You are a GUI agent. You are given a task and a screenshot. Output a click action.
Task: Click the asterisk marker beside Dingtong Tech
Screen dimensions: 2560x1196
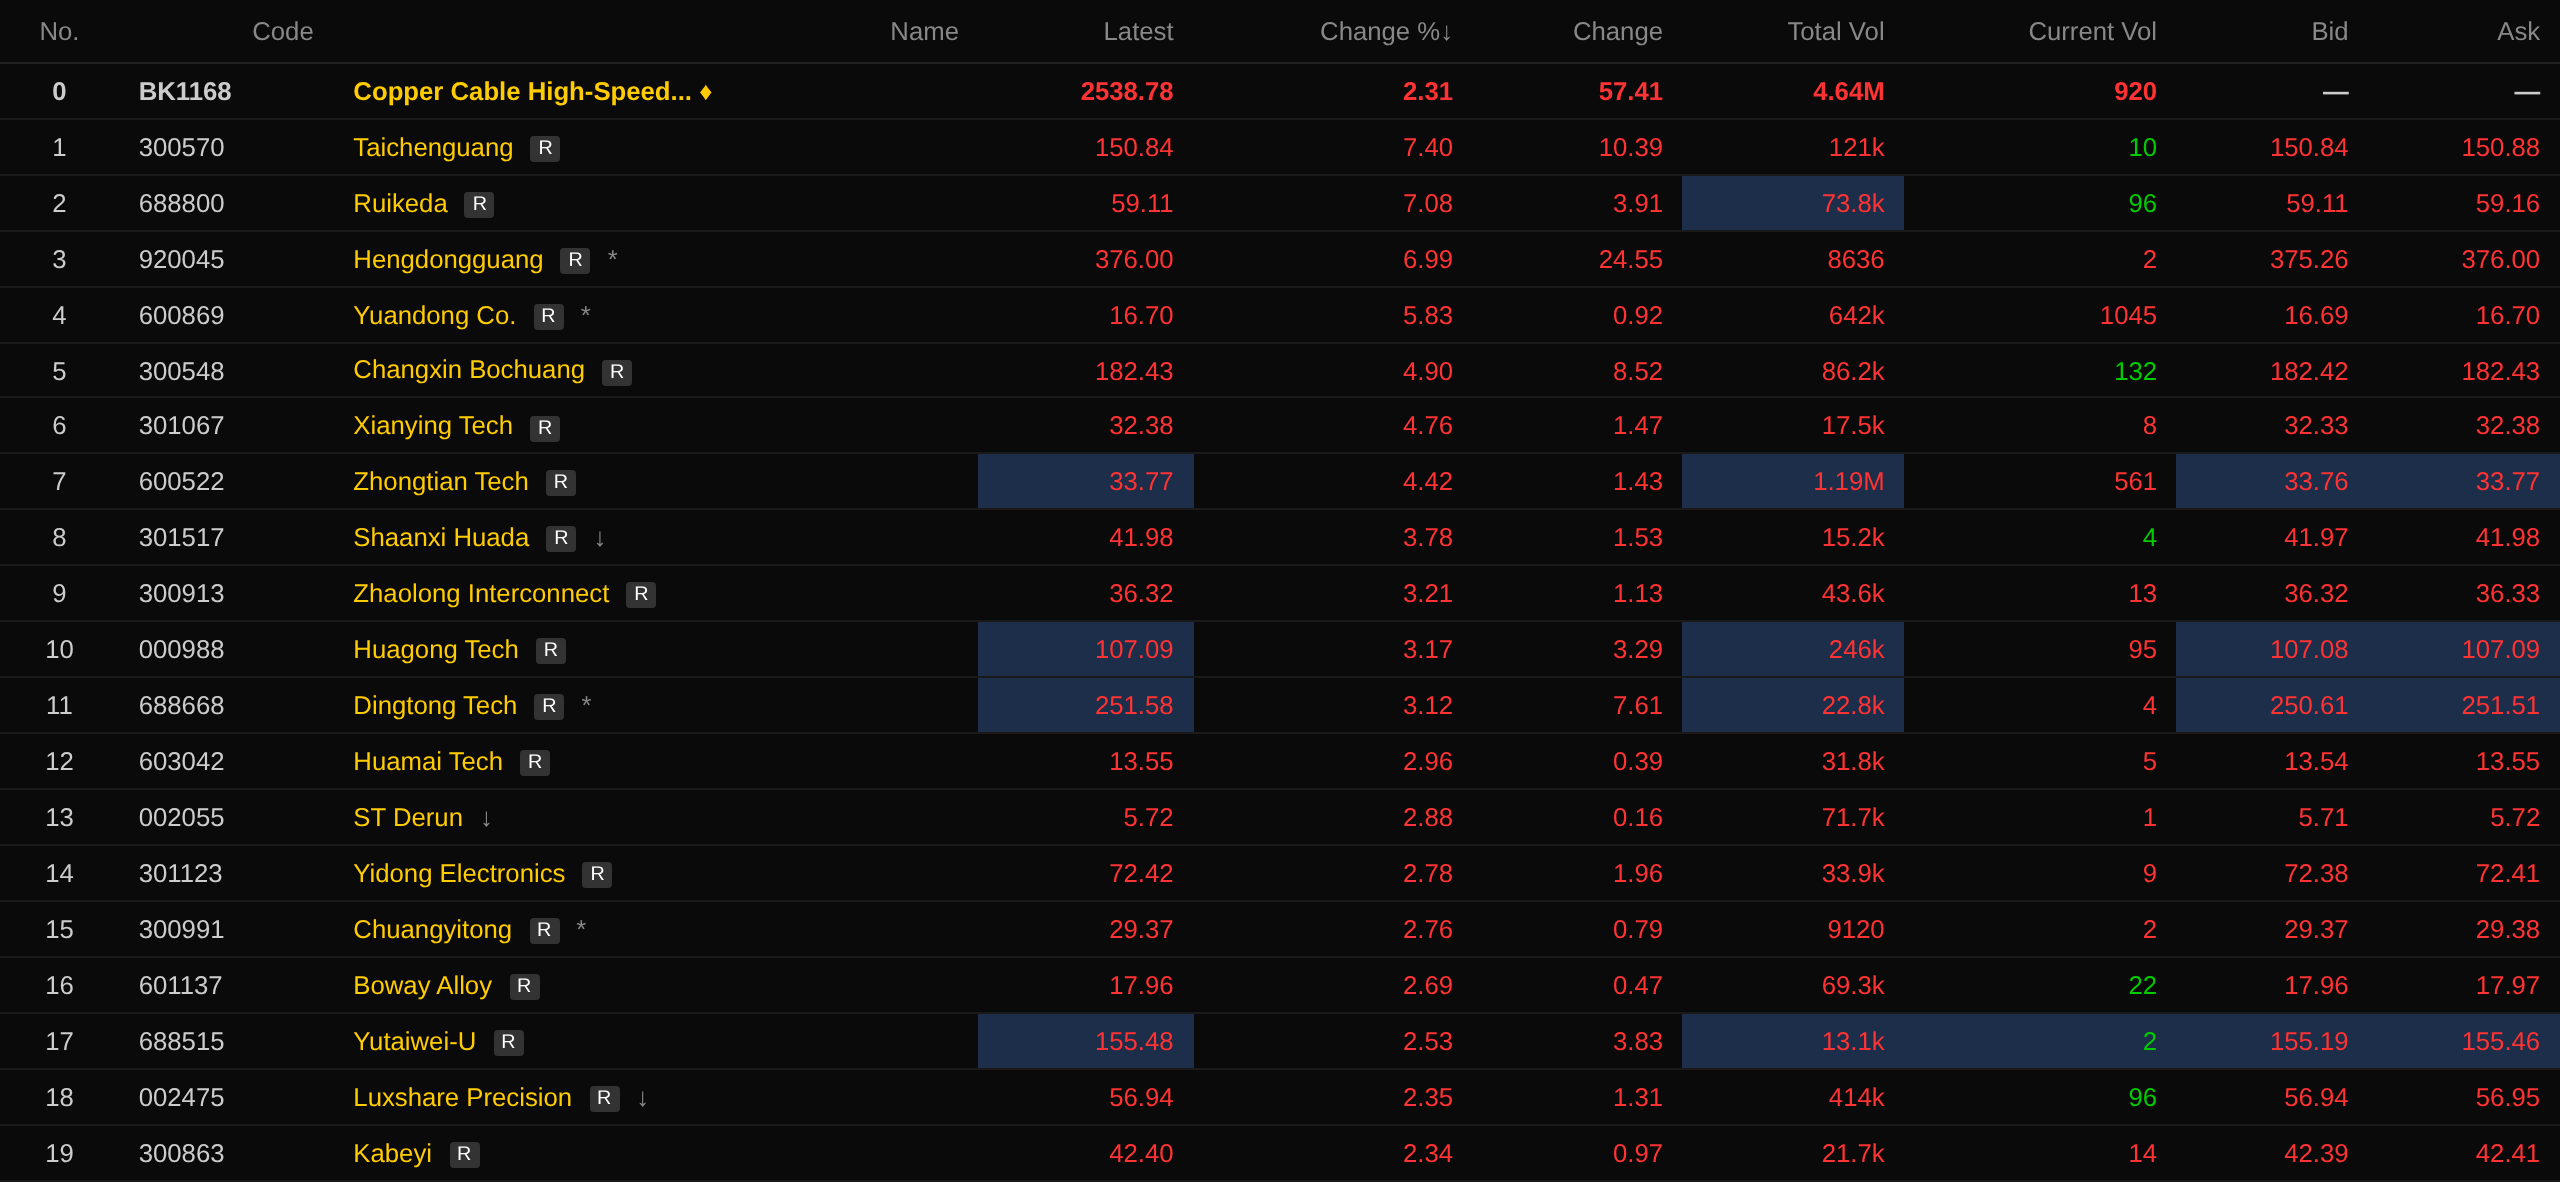[x=587, y=704]
